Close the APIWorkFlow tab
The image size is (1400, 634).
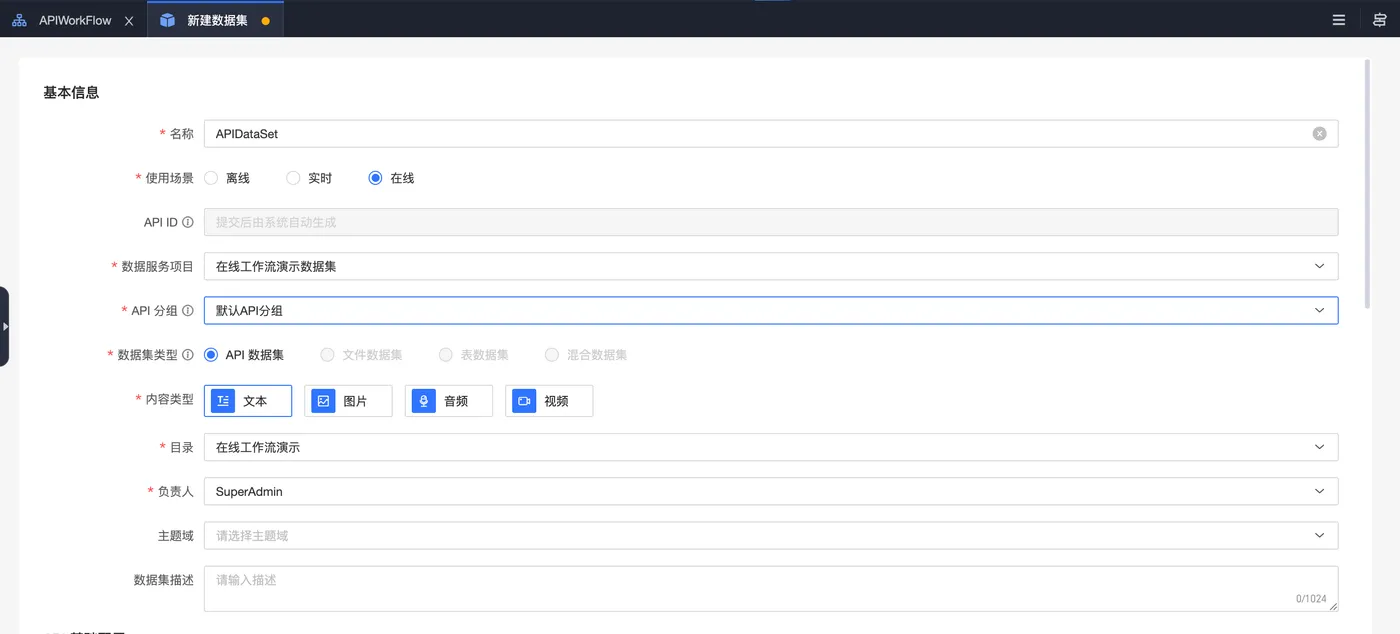pyautogui.click(x=129, y=21)
